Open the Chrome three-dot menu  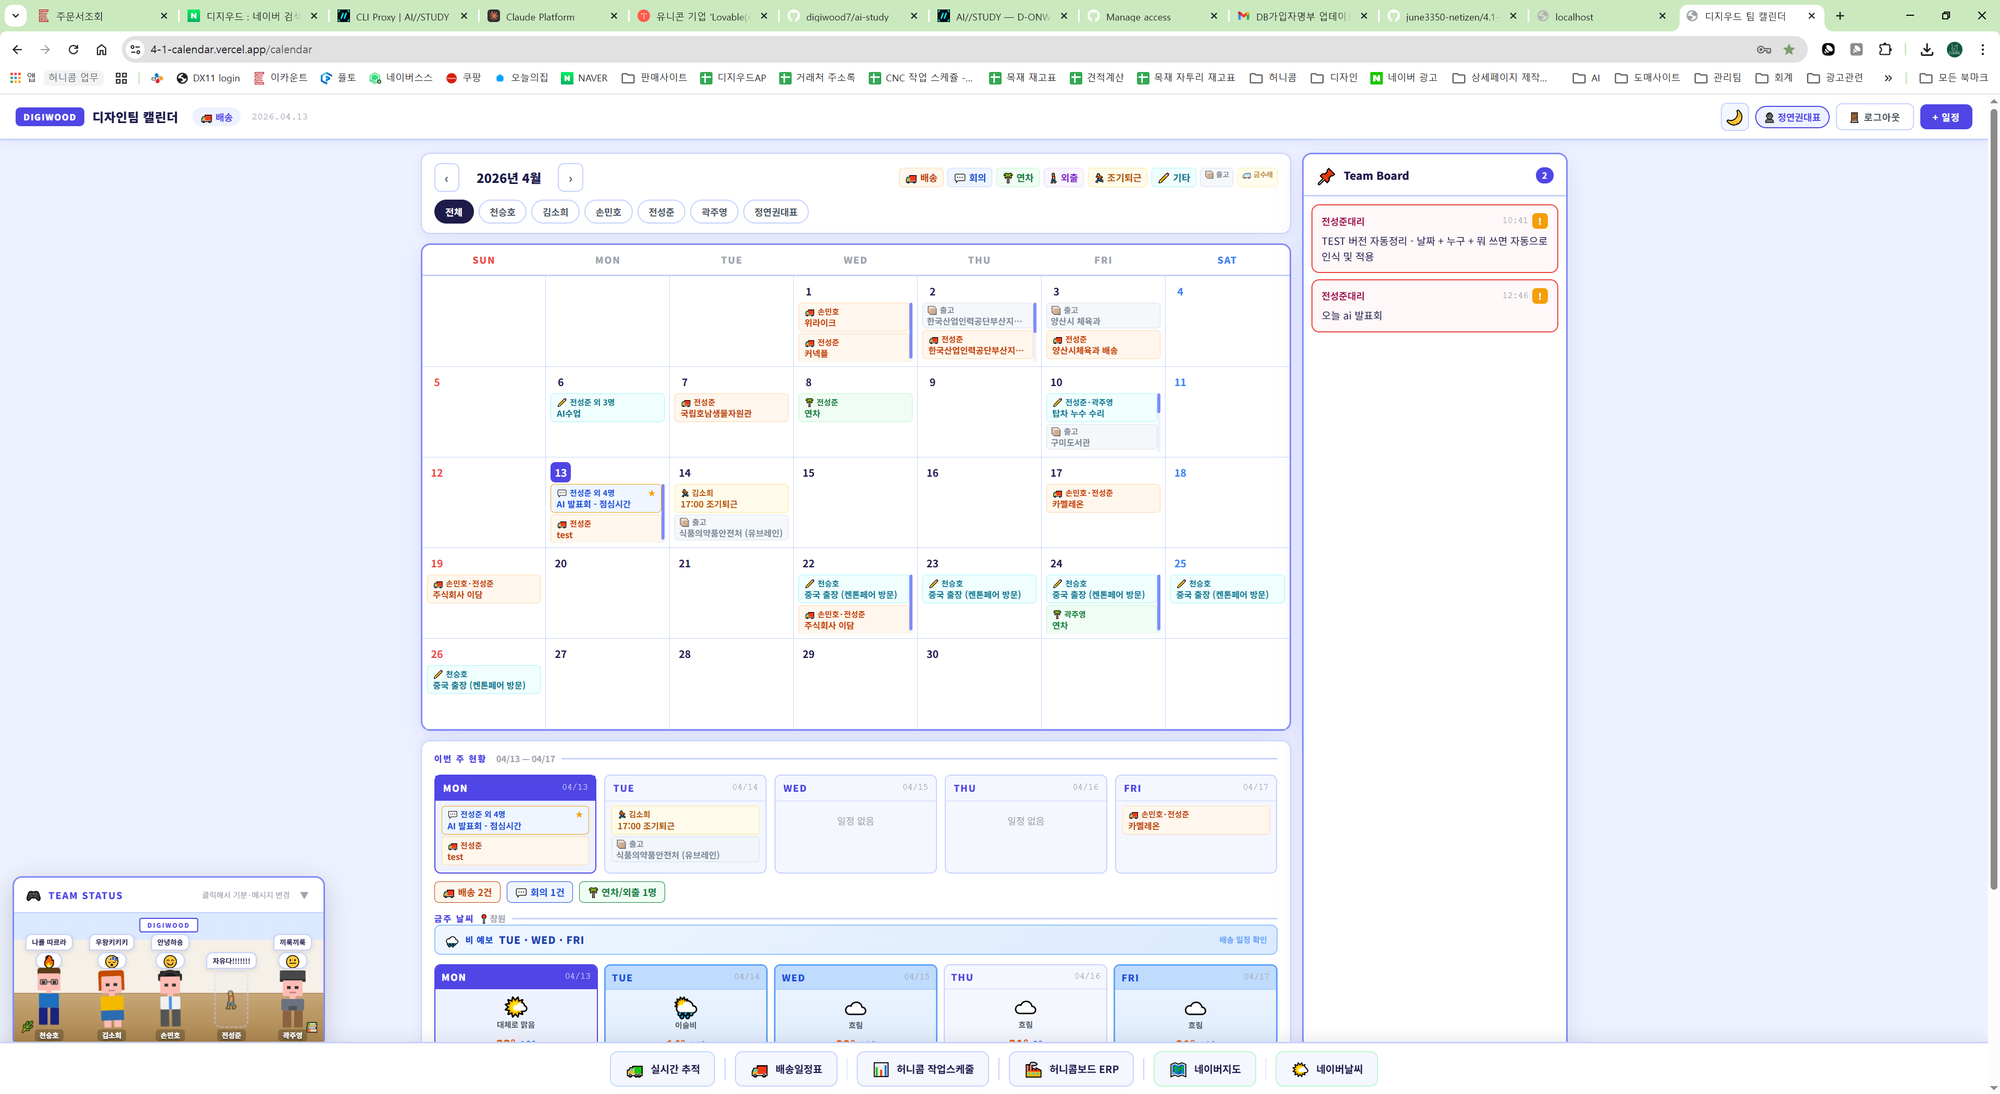[x=1982, y=49]
